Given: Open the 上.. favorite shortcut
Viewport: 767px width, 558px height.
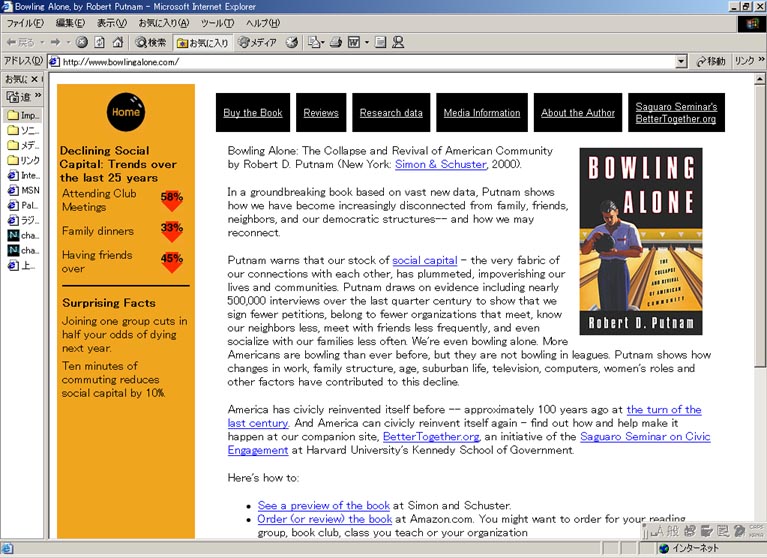Looking at the screenshot, I should (23, 266).
